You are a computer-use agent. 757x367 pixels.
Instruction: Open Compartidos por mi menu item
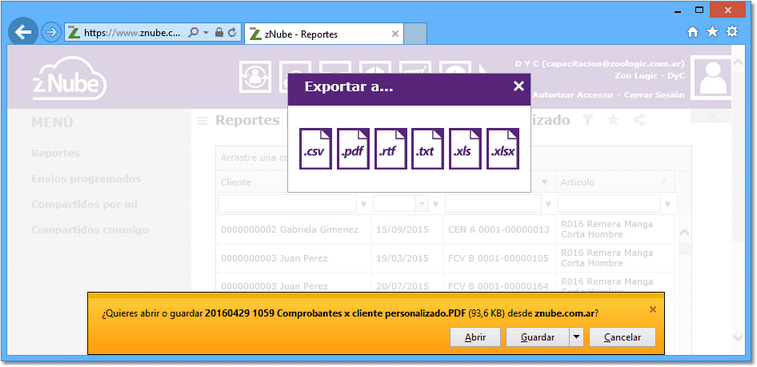84,204
